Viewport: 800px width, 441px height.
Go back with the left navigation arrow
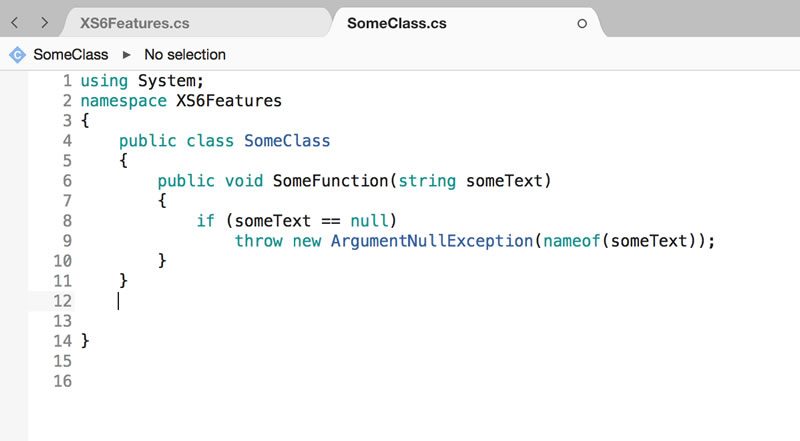click(x=15, y=22)
